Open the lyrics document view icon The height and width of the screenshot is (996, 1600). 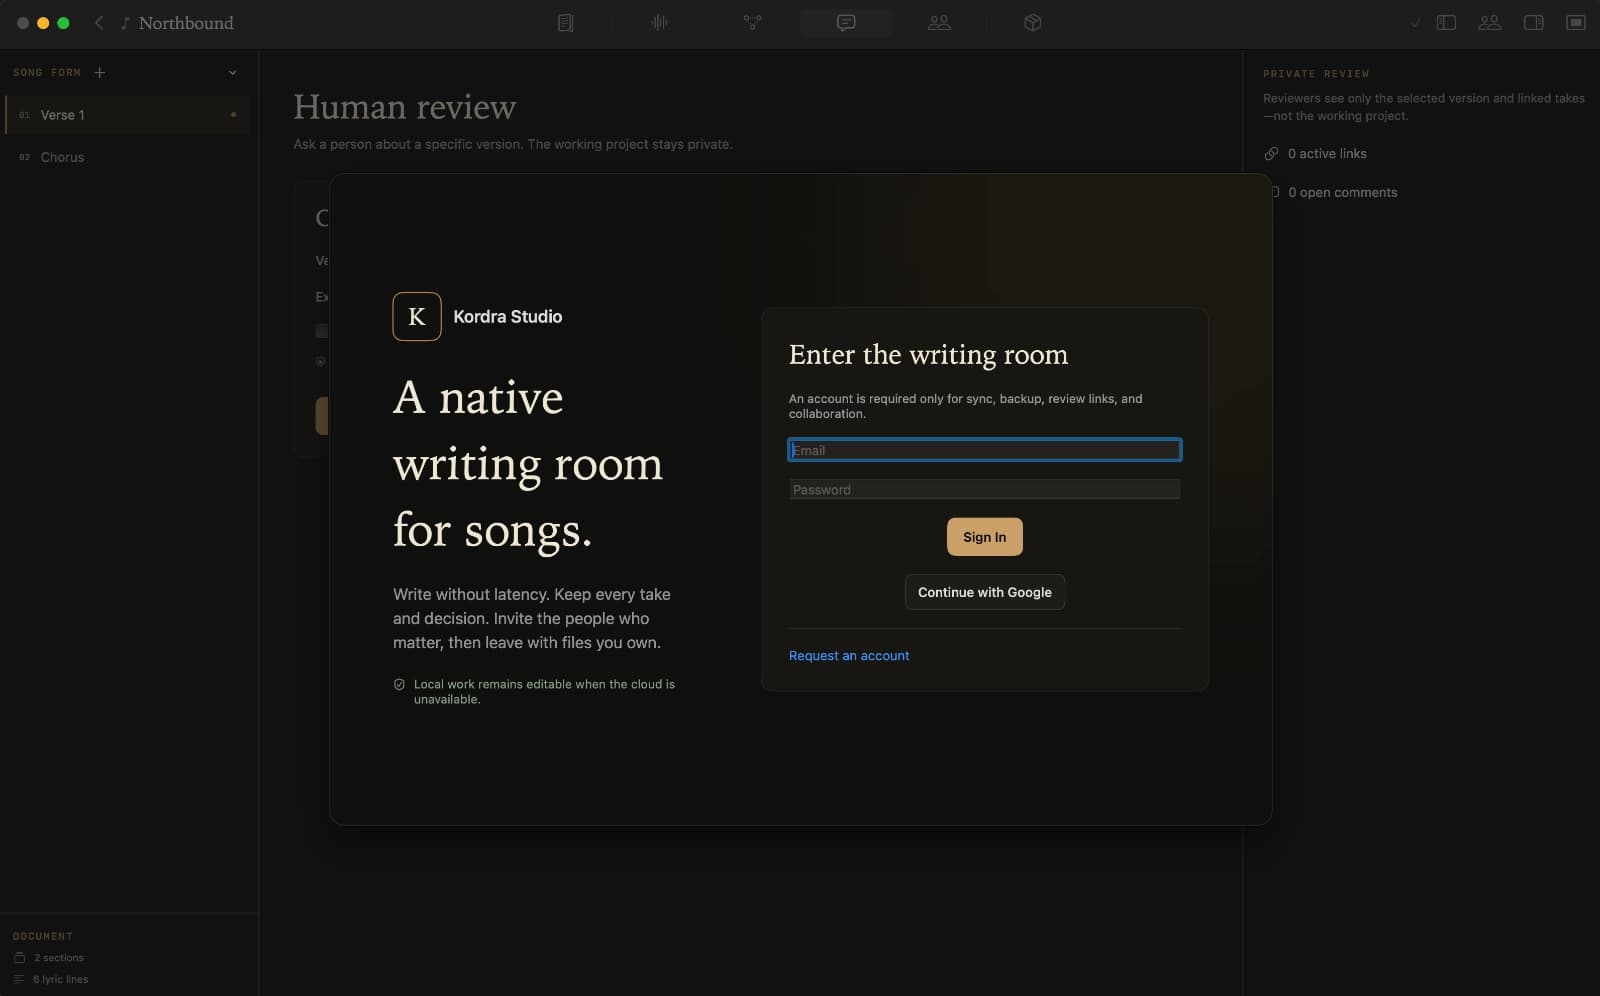[566, 23]
